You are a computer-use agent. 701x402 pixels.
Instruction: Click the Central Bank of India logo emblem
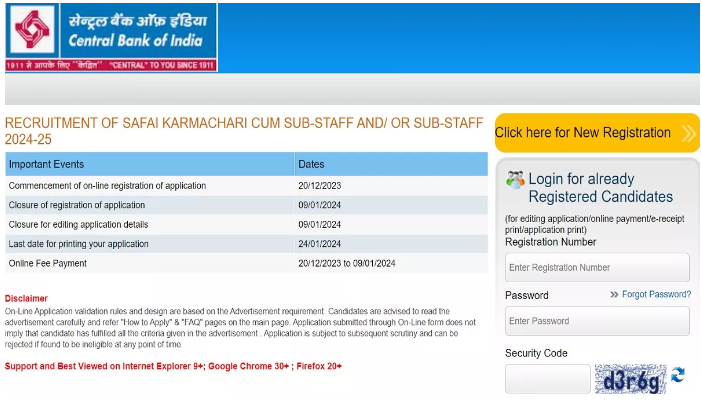pos(32,29)
